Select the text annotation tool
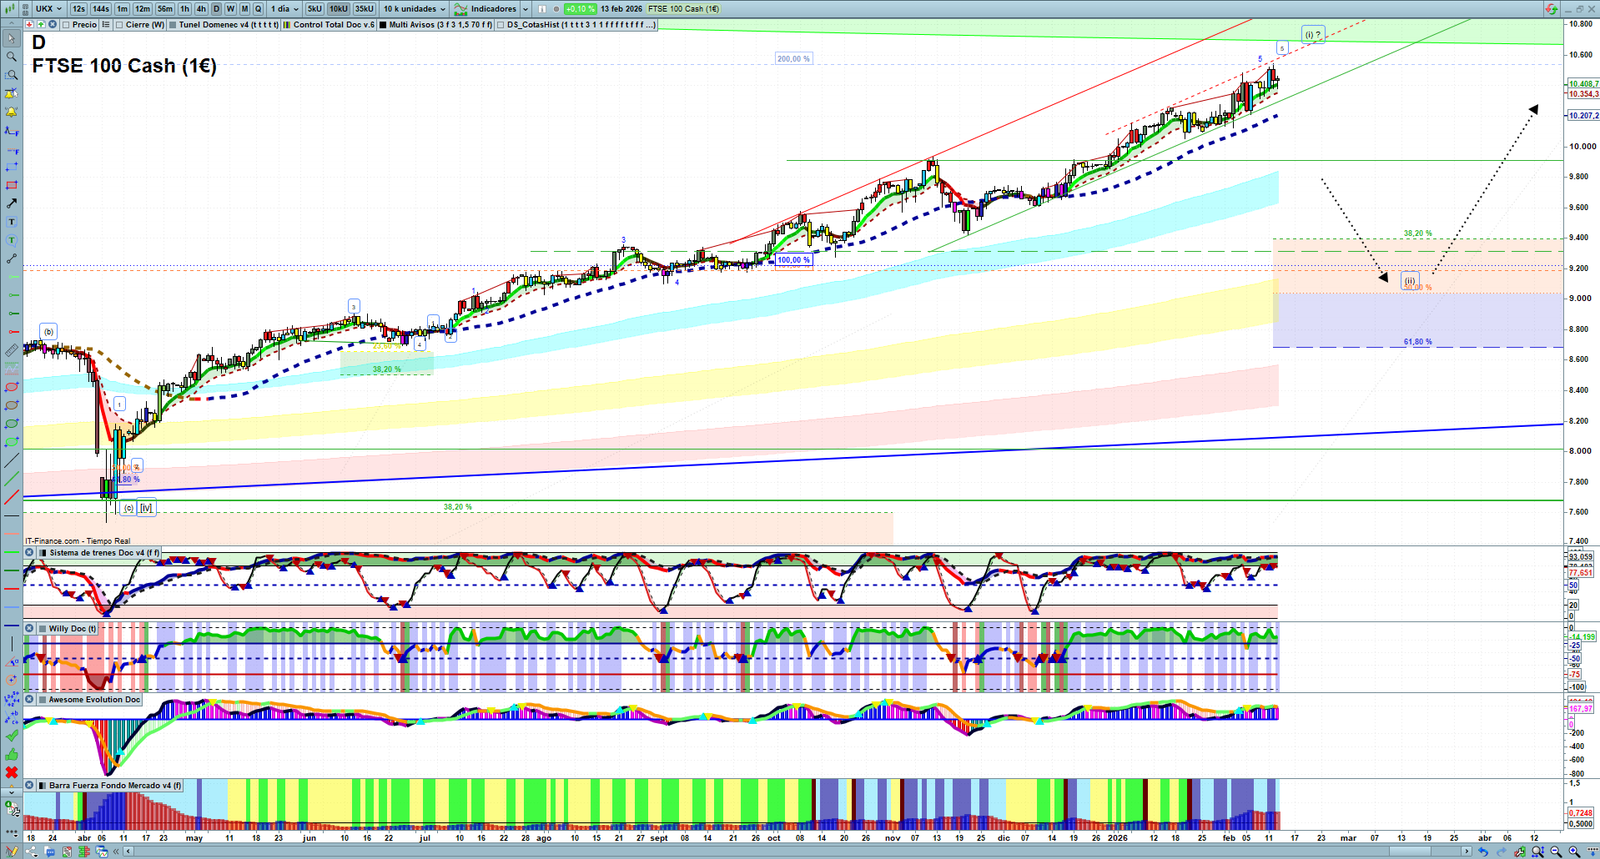 [12, 222]
